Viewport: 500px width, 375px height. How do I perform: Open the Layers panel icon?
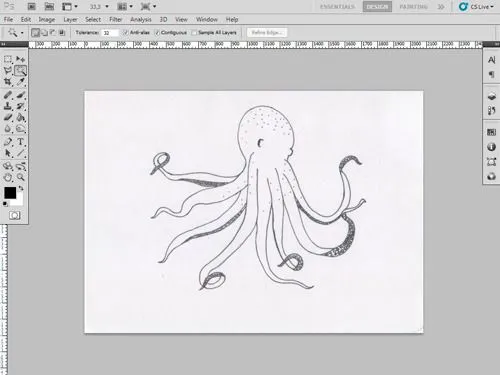[491, 97]
